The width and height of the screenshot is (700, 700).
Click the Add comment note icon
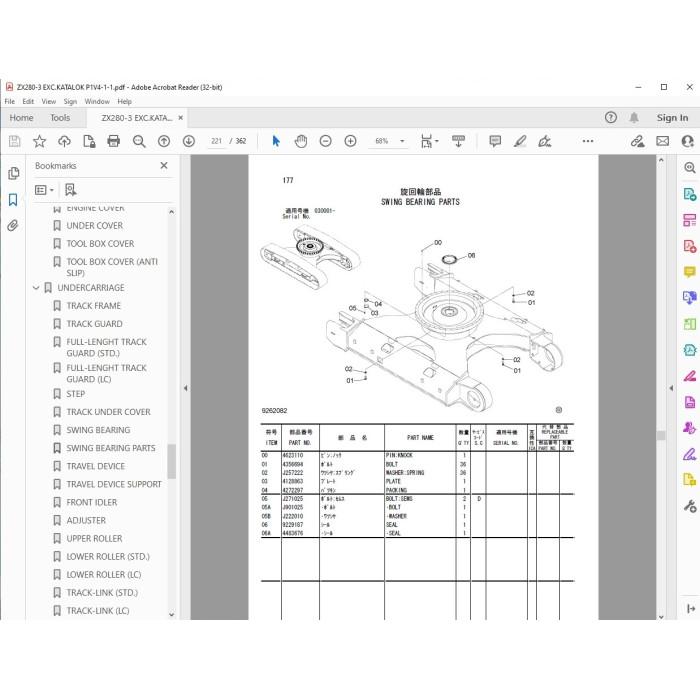click(495, 142)
